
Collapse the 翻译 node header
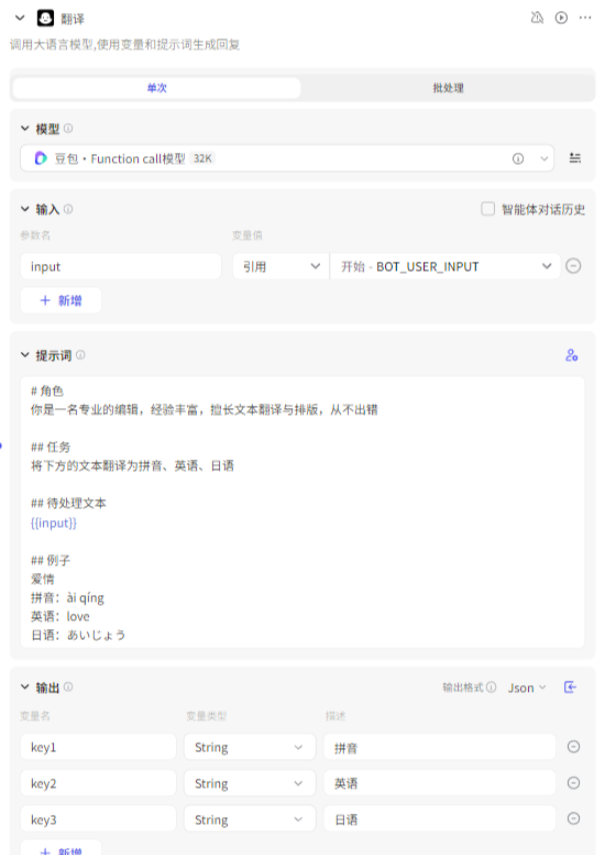(20, 17)
